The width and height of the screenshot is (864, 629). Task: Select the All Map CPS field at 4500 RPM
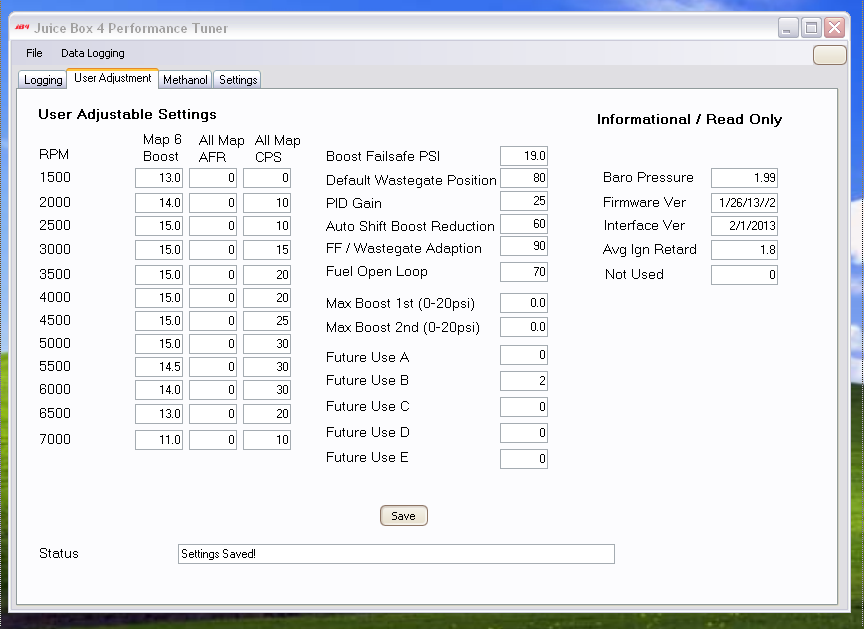point(267,321)
